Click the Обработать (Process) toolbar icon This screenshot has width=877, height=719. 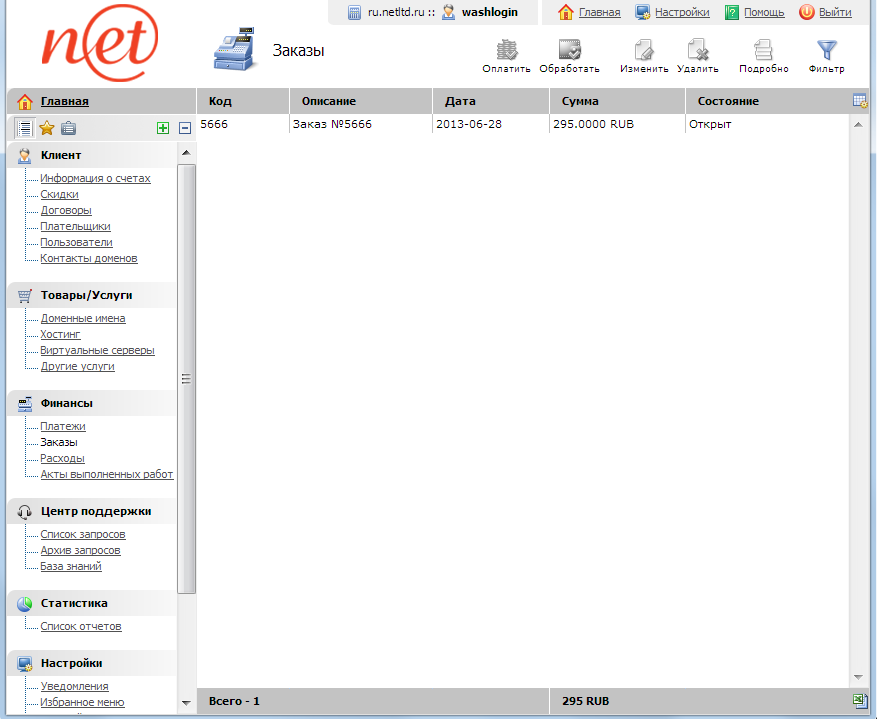[569, 50]
